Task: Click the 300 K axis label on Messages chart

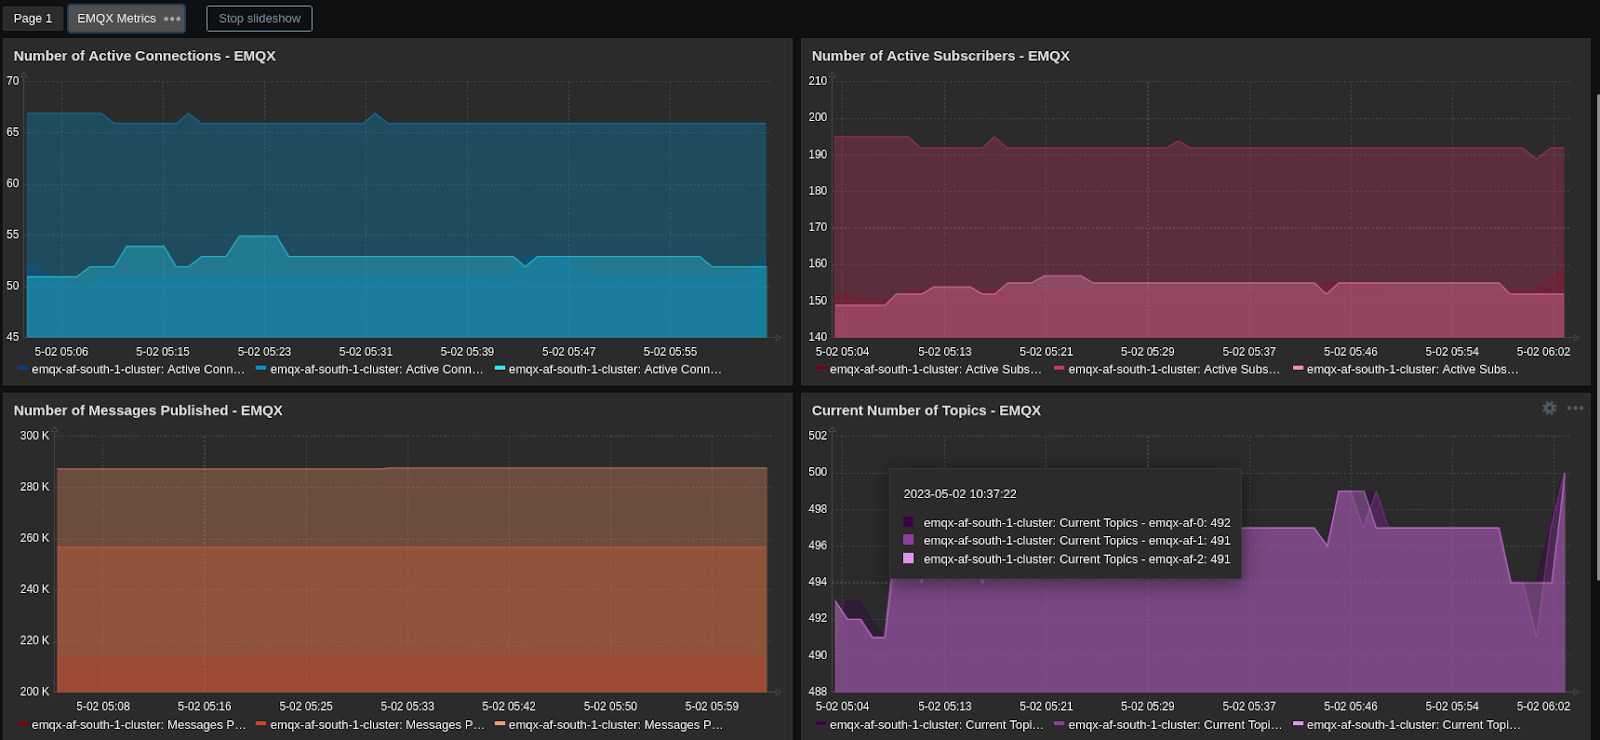Action: 34,436
